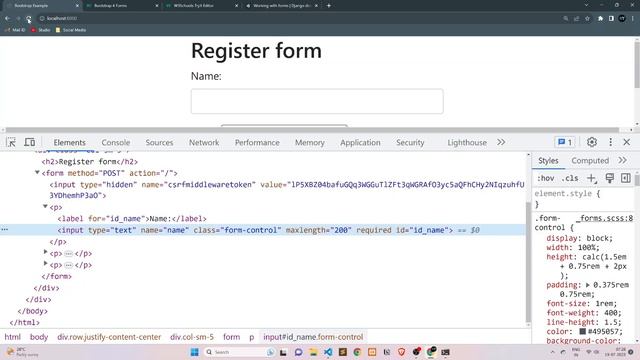Switch to the Elements tab
Image resolution: width=640 pixels, height=360 pixels.
[x=69, y=142]
